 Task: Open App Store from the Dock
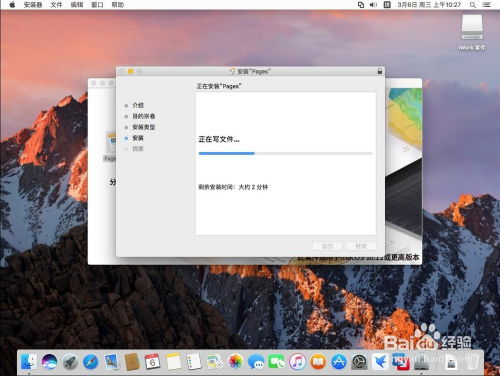click(x=339, y=362)
